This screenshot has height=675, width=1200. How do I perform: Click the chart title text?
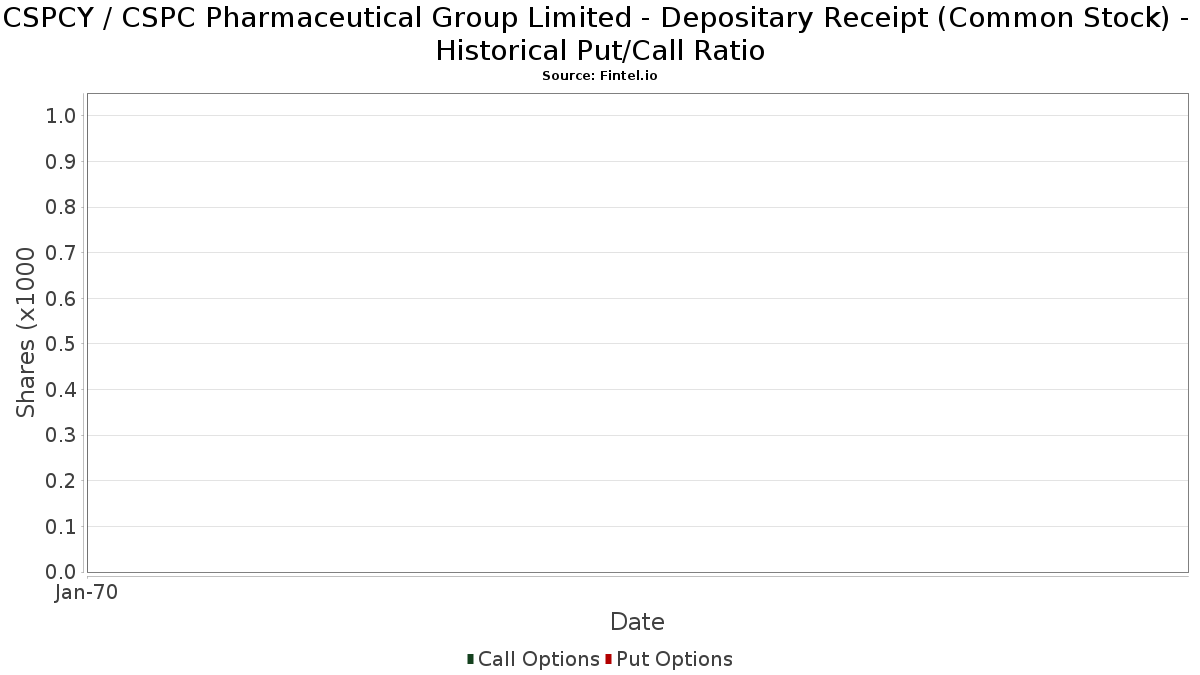pos(600,33)
